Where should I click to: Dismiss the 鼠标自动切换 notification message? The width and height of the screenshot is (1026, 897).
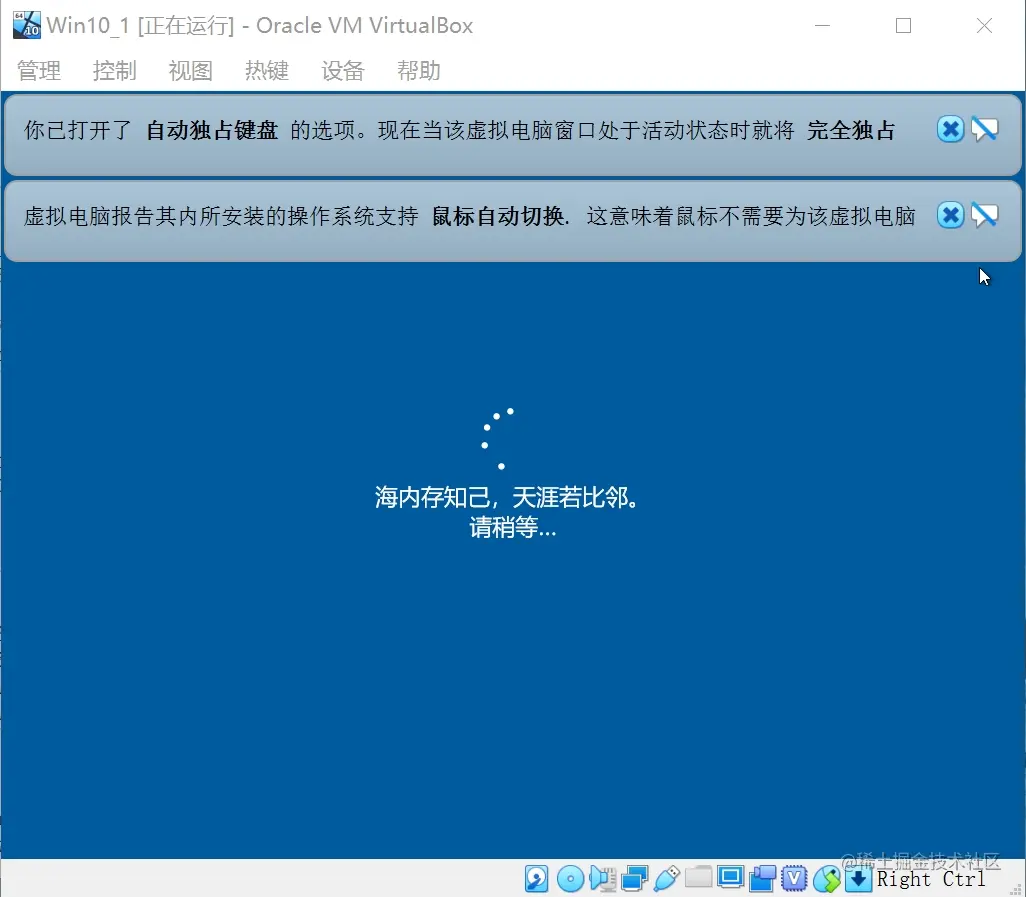[x=950, y=214]
